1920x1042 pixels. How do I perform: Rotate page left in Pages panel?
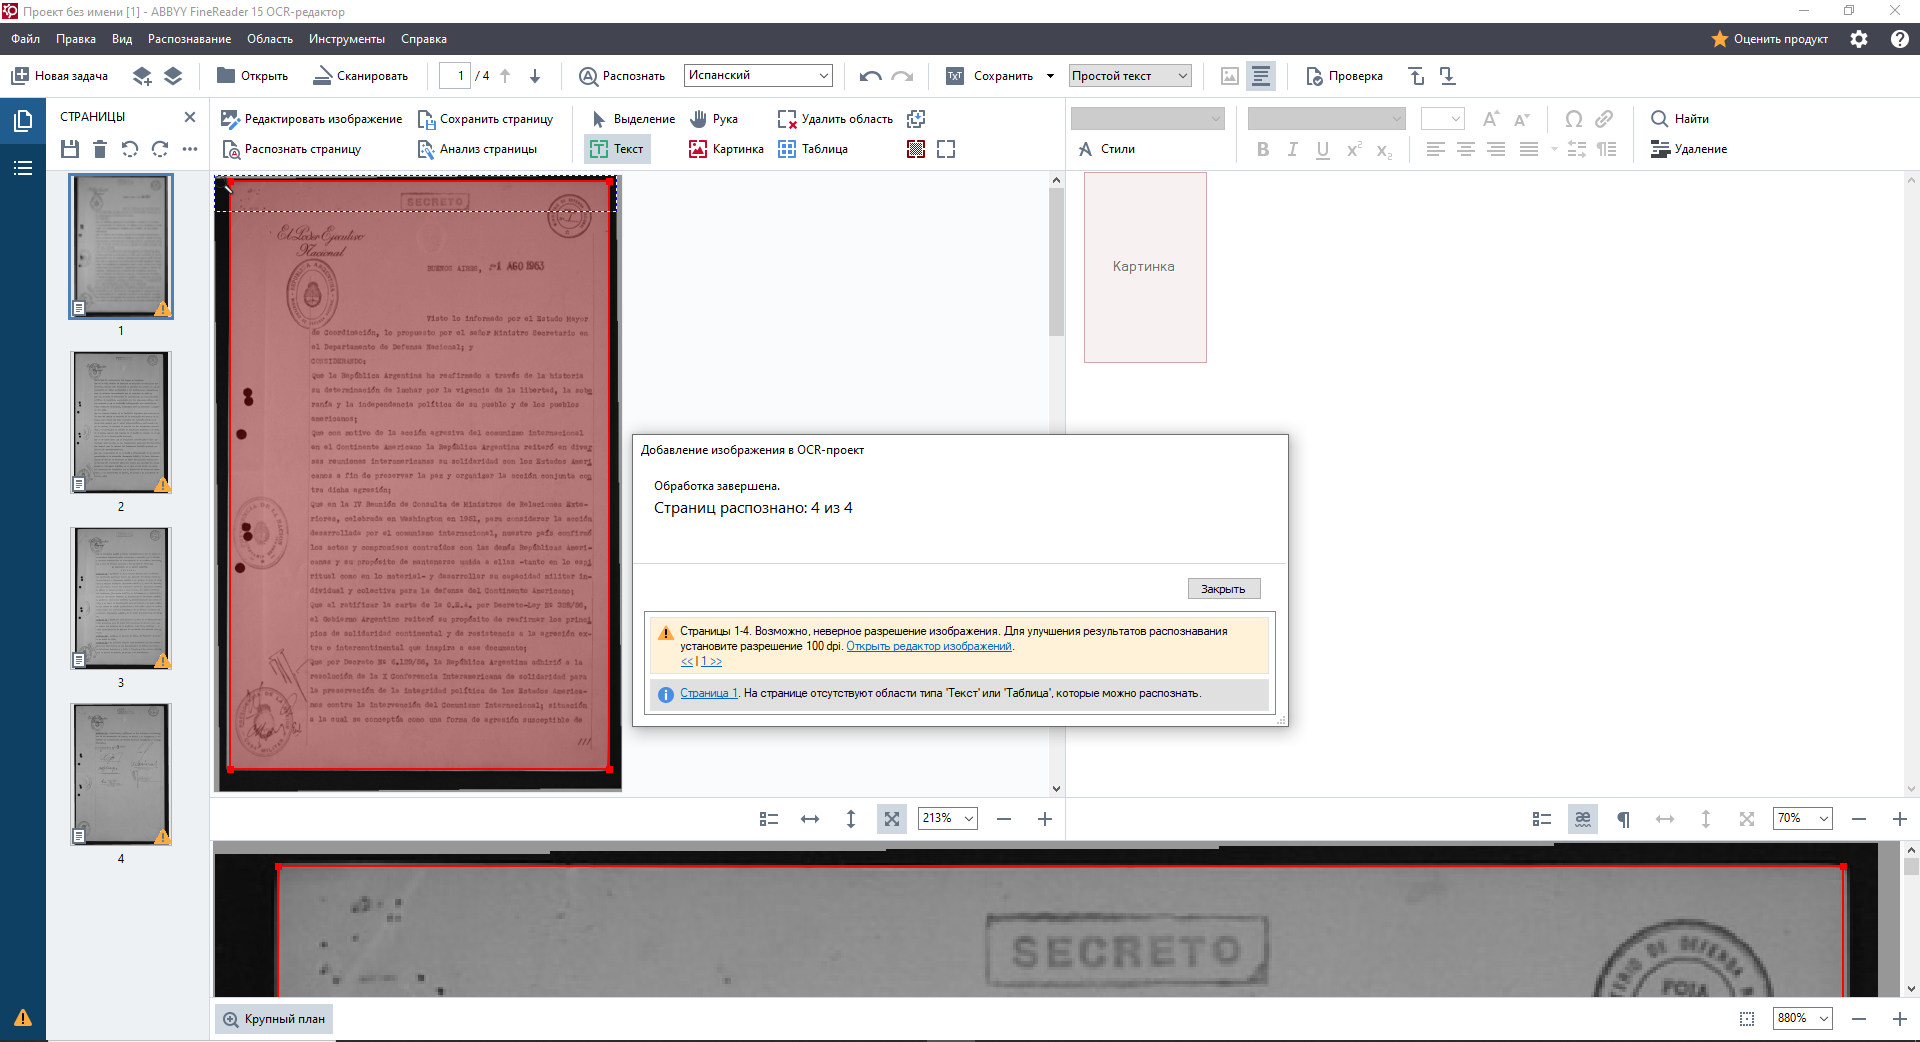pyautogui.click(x=130, y=149)
